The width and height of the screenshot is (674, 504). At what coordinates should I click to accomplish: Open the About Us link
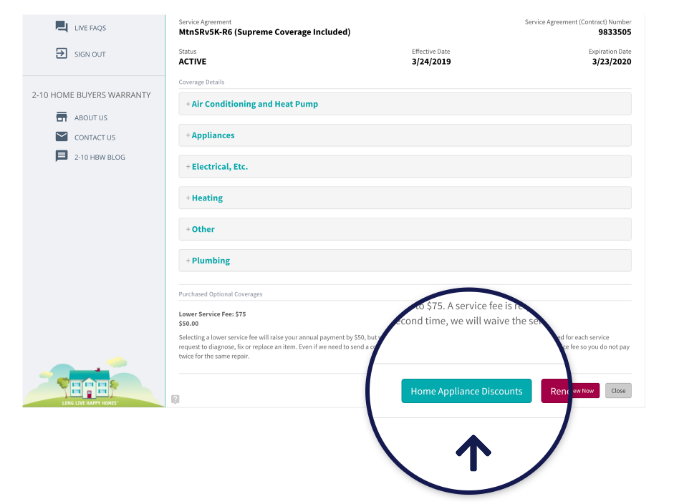91,117
